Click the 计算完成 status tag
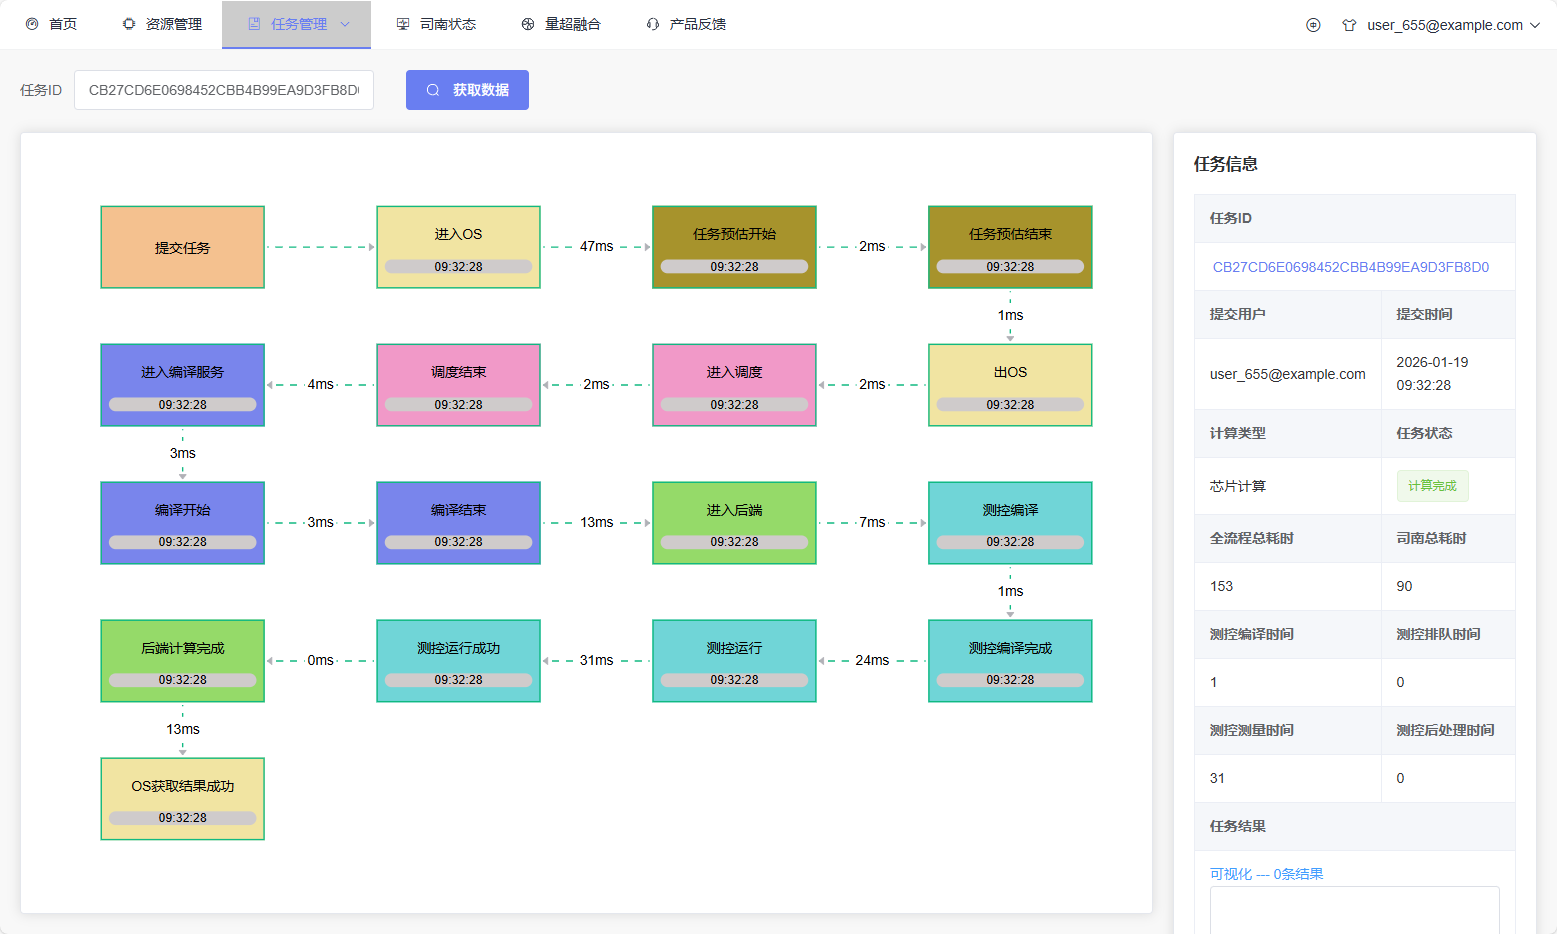 1432,486
